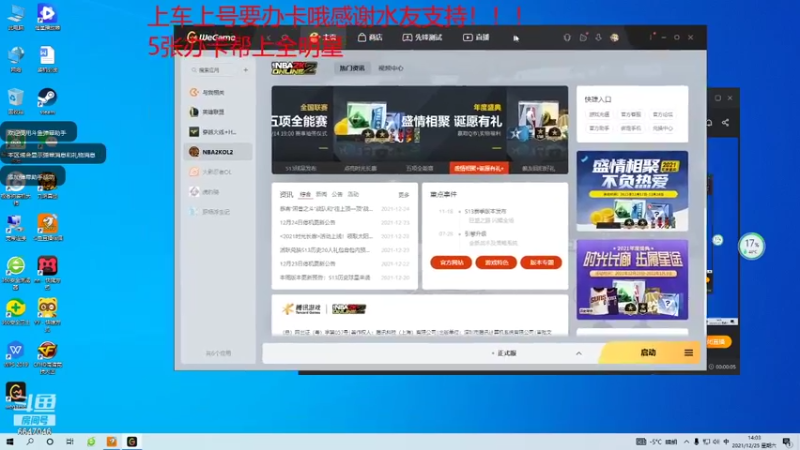
Task: Go back with the navigation arrow
Action: point(269,37)
